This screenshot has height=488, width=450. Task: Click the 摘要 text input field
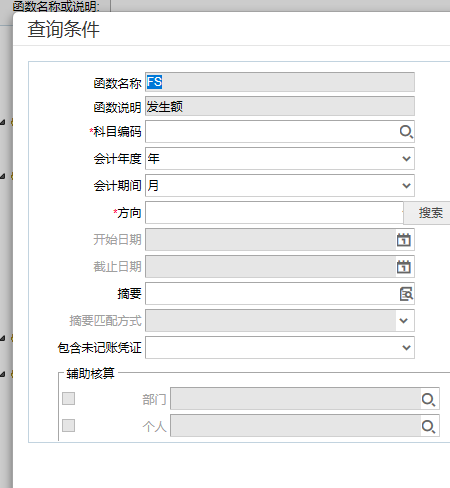click(272, 294)
